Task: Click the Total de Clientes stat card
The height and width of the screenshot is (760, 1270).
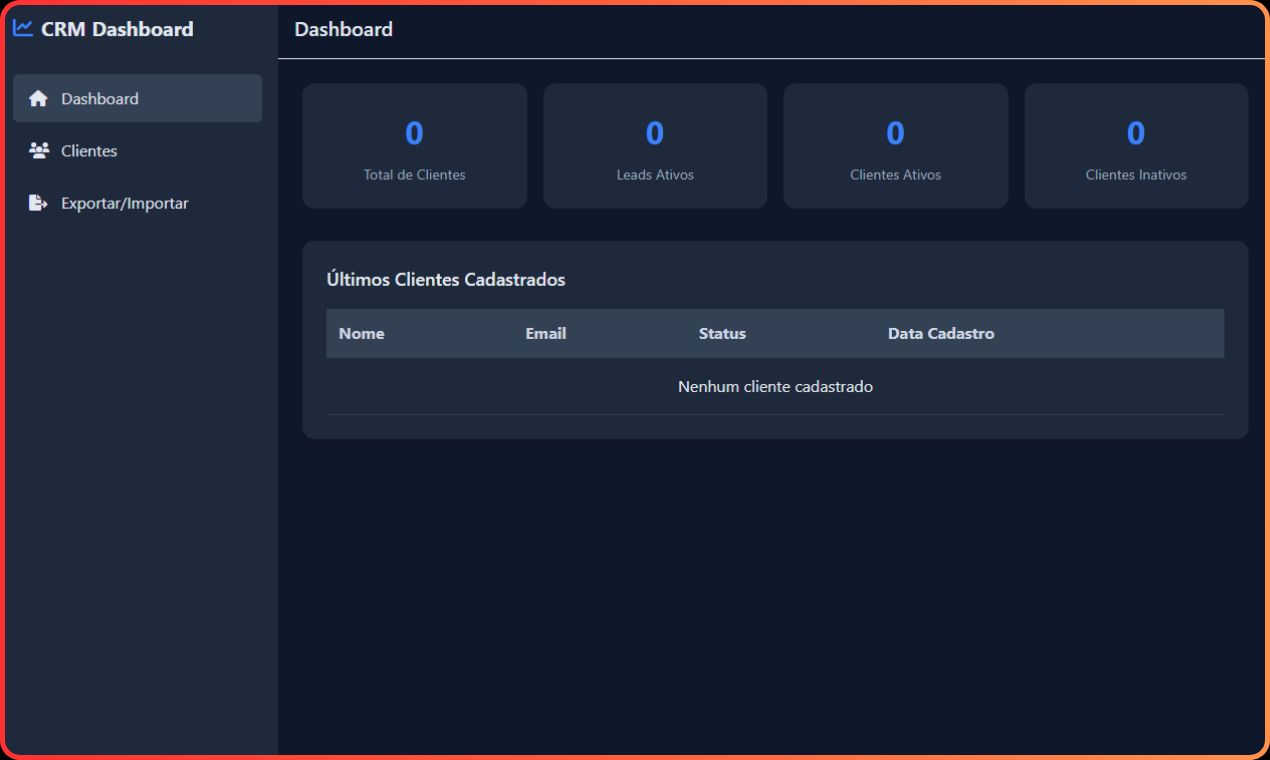Action: point(414,146)
